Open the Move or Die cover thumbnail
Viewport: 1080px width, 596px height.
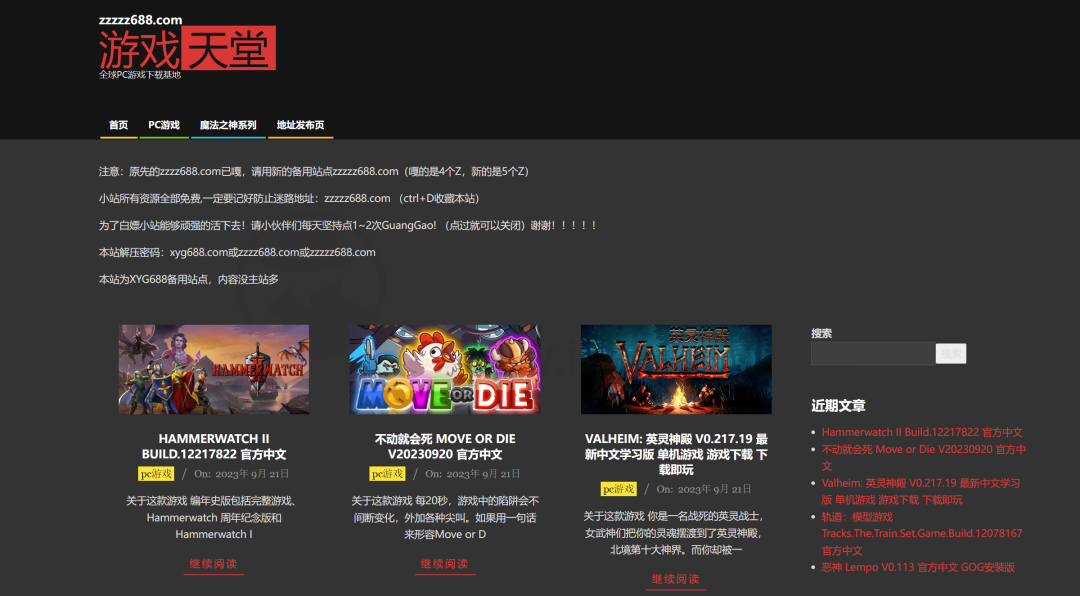[x=444, y=369]
